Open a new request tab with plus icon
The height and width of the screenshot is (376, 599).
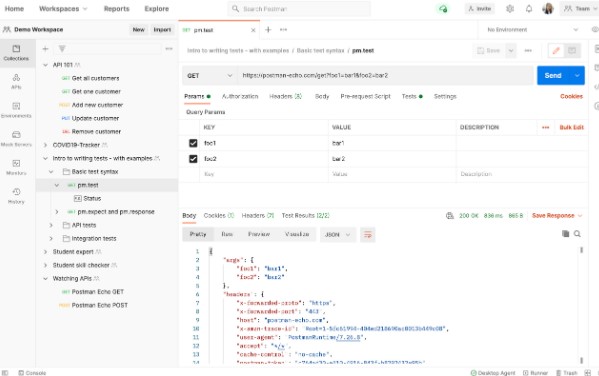[268, 30]
